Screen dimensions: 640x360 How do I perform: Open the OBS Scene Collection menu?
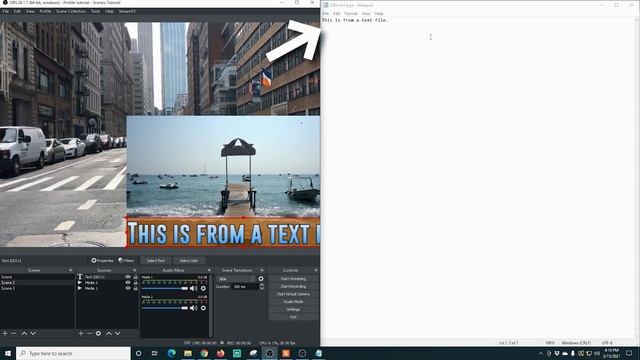tap(71, 11)
